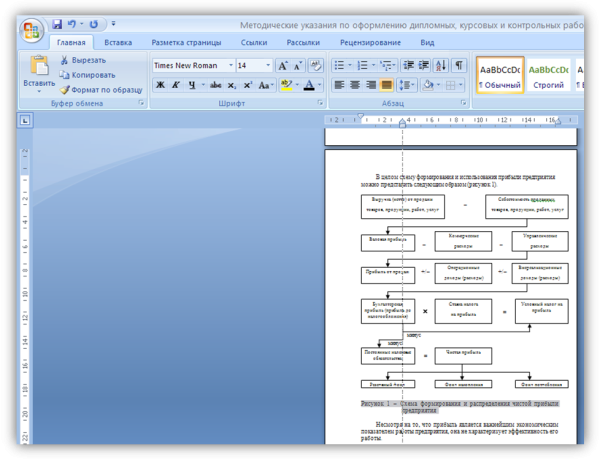
Task: Increase font size with grow font icon
Action: coord(284,65)
